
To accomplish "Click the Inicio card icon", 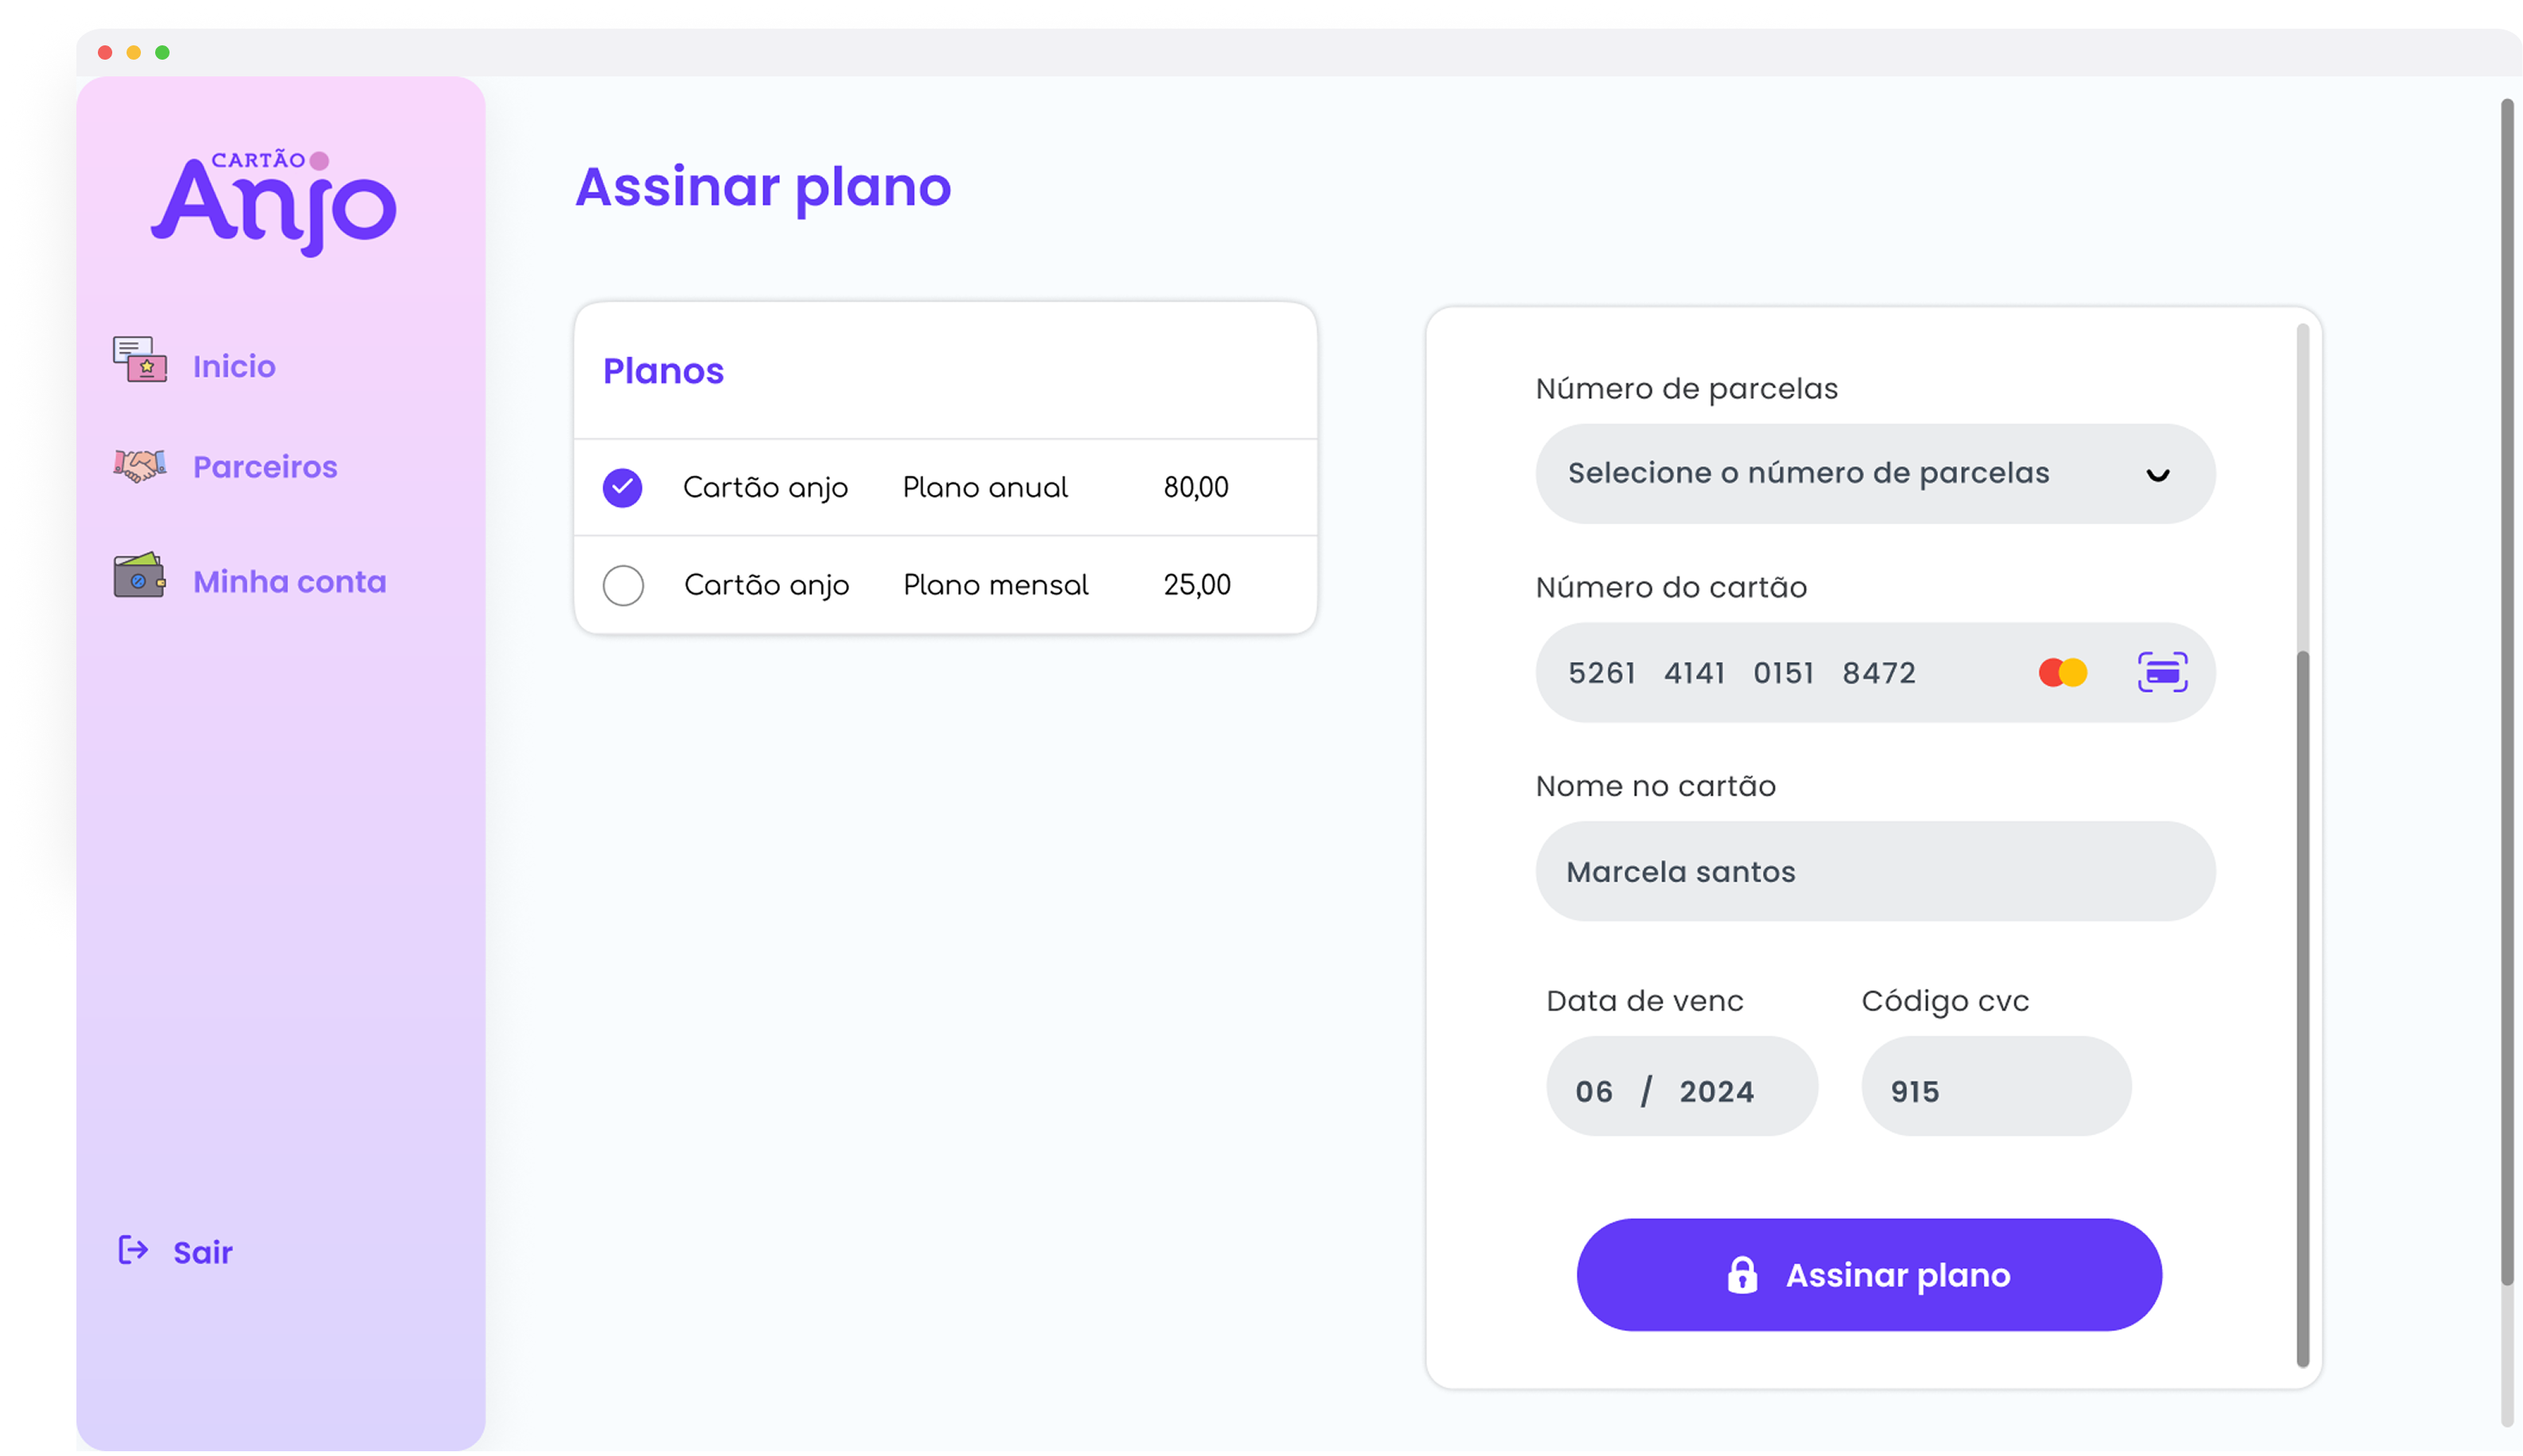I will pyautogui.click(x=140, y=360).
